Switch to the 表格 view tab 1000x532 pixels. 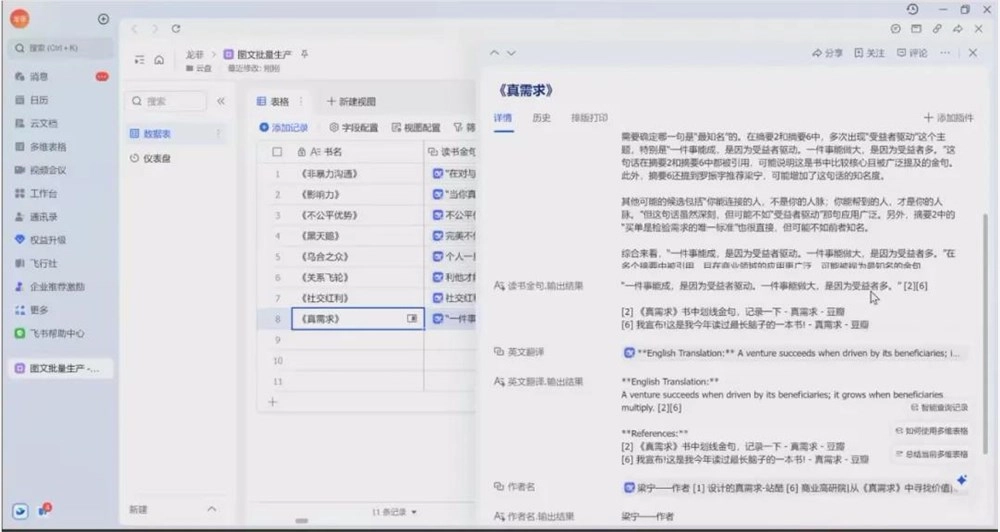[x=273, y=101]
